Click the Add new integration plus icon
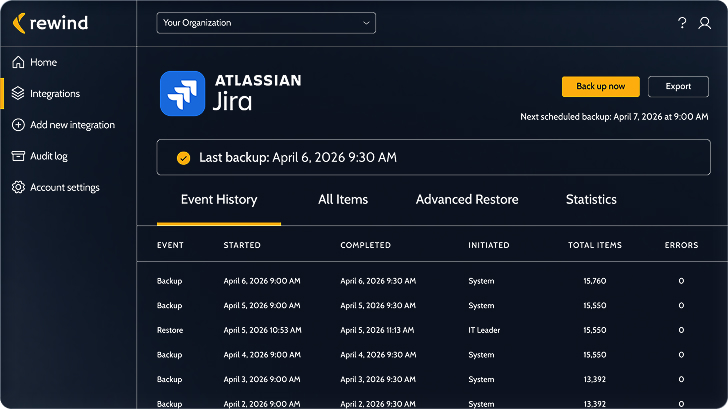The height and width of the screenshot is (409, 728). point(18,125)
